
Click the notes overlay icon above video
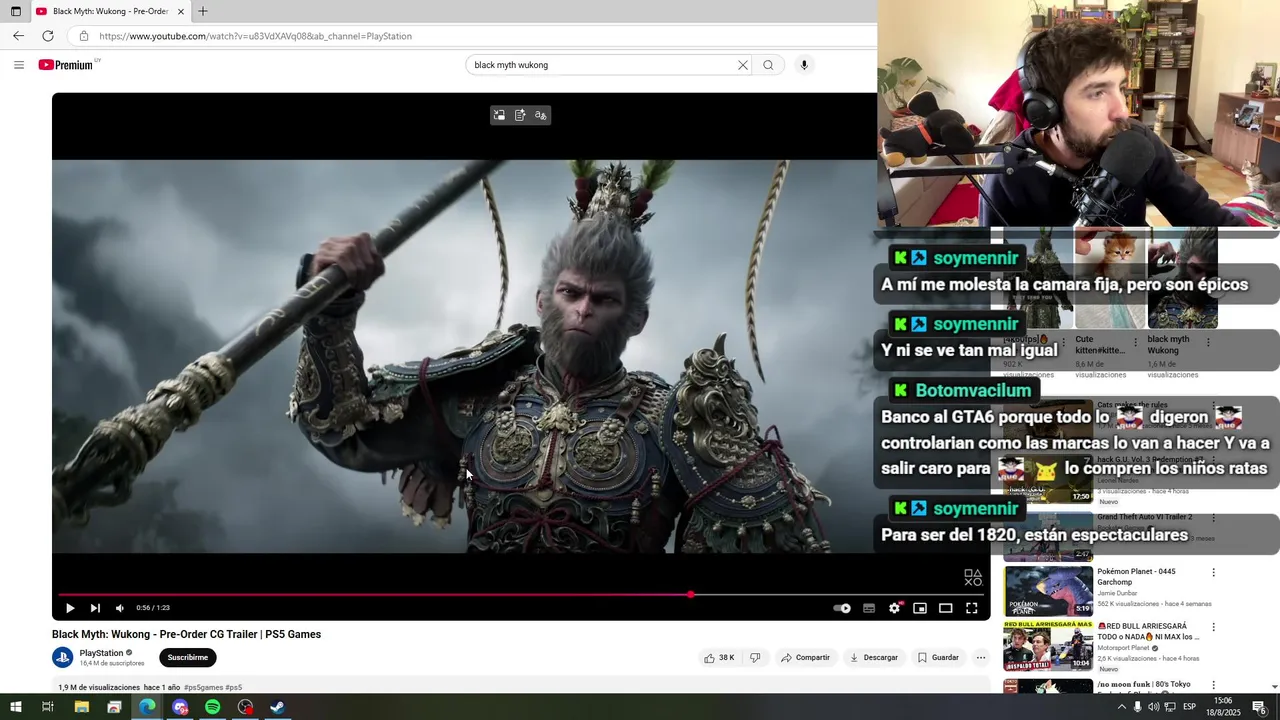[x=520, y=115]
